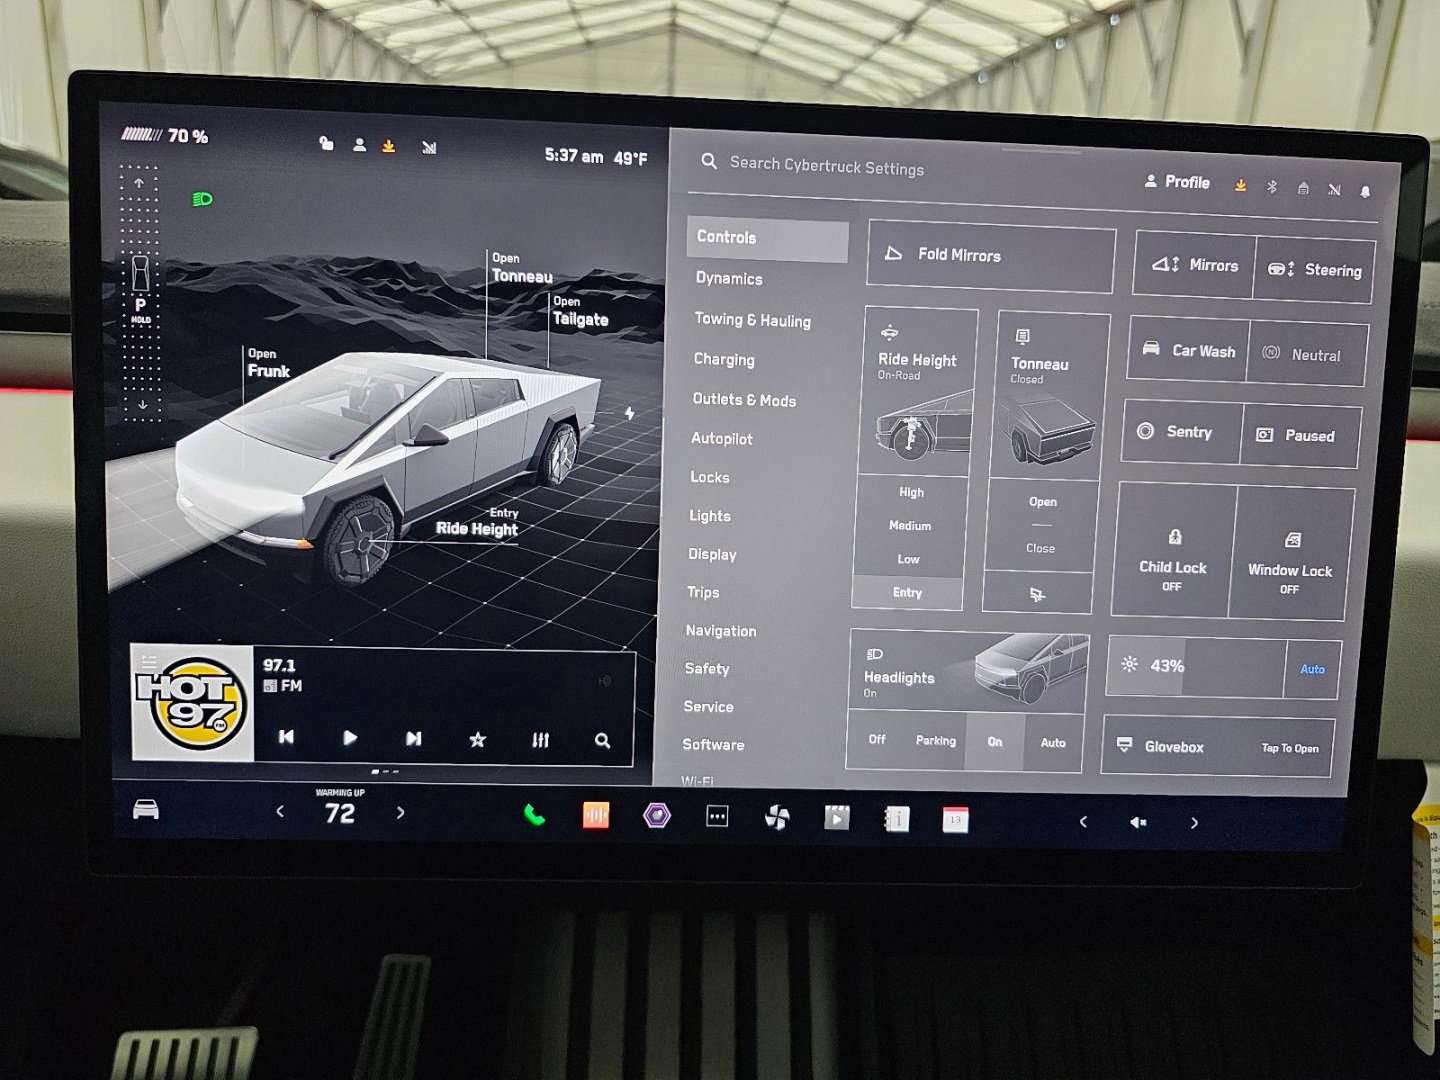The image size is (1440, 1080).
Task: Select Low ride height
Action: (x=908, y=559)
